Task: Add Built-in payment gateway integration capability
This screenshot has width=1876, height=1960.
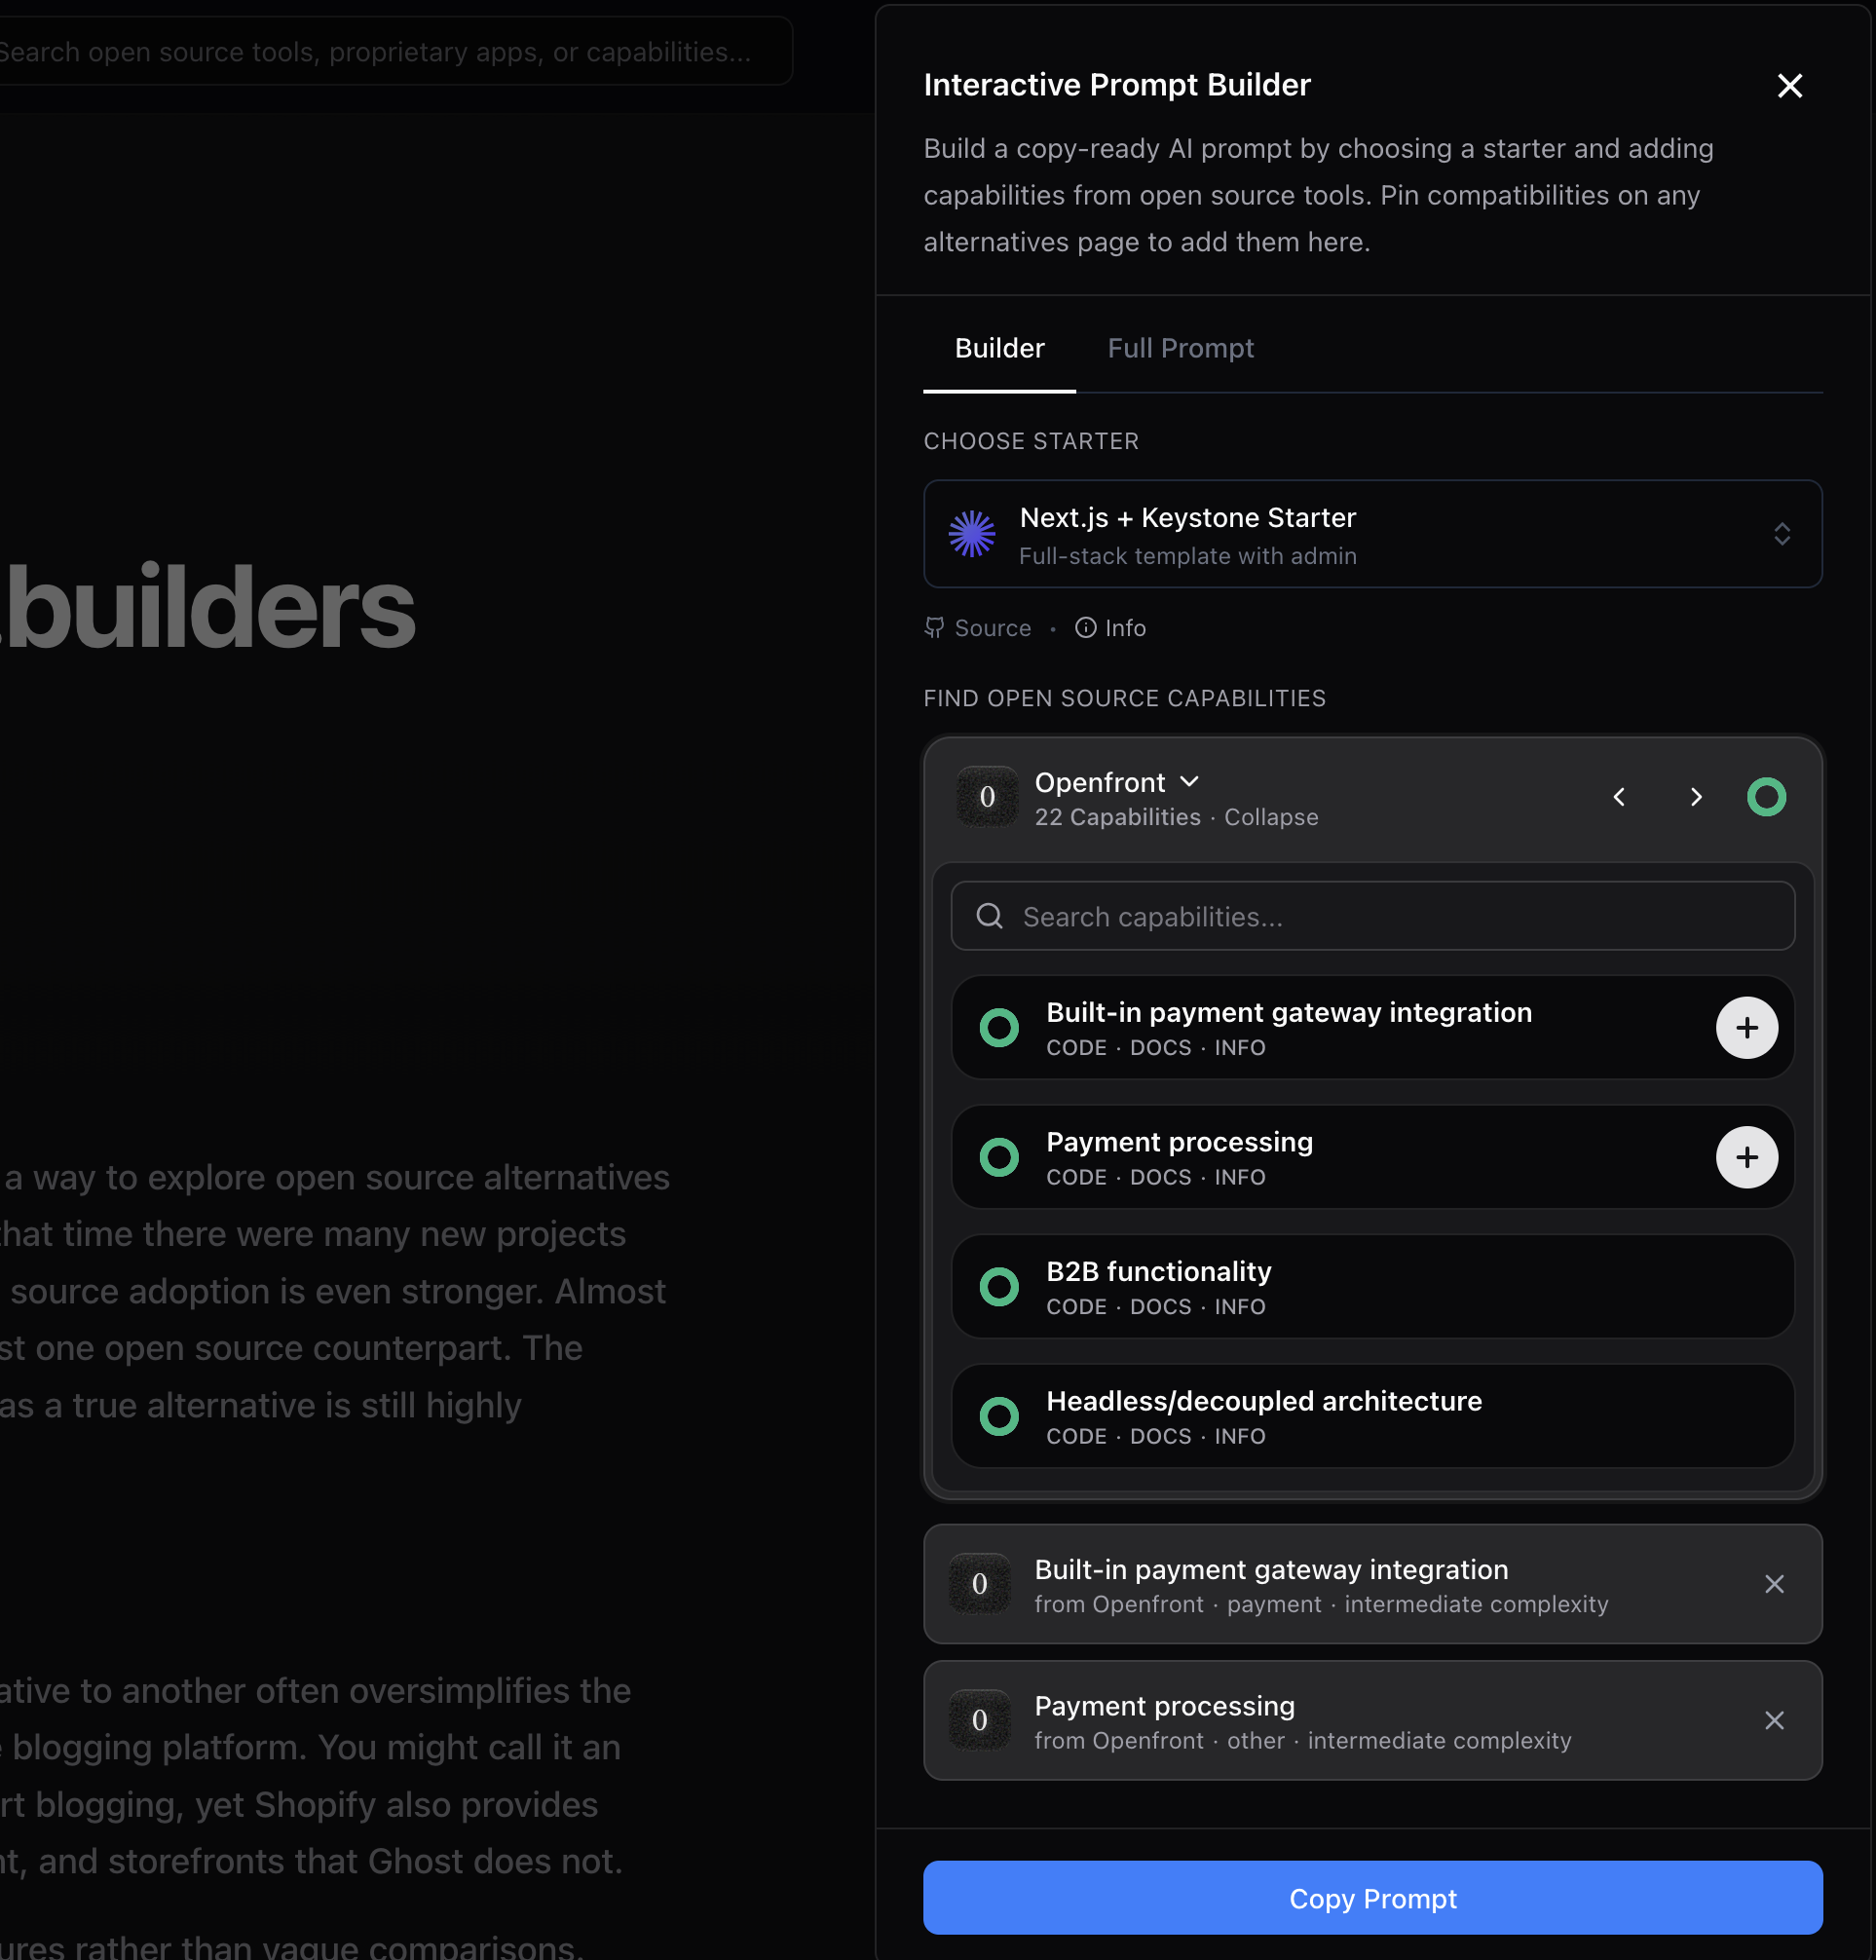Action: click(x=1746, y=1027)
